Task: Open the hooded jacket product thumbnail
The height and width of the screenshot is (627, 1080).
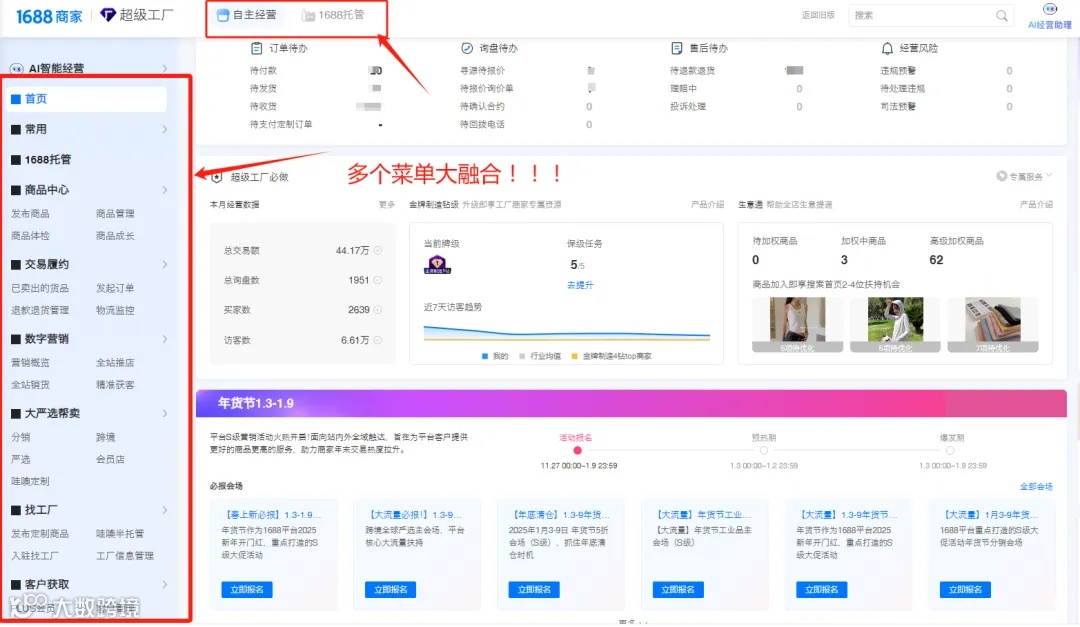Action: click(x=895, y=325)
